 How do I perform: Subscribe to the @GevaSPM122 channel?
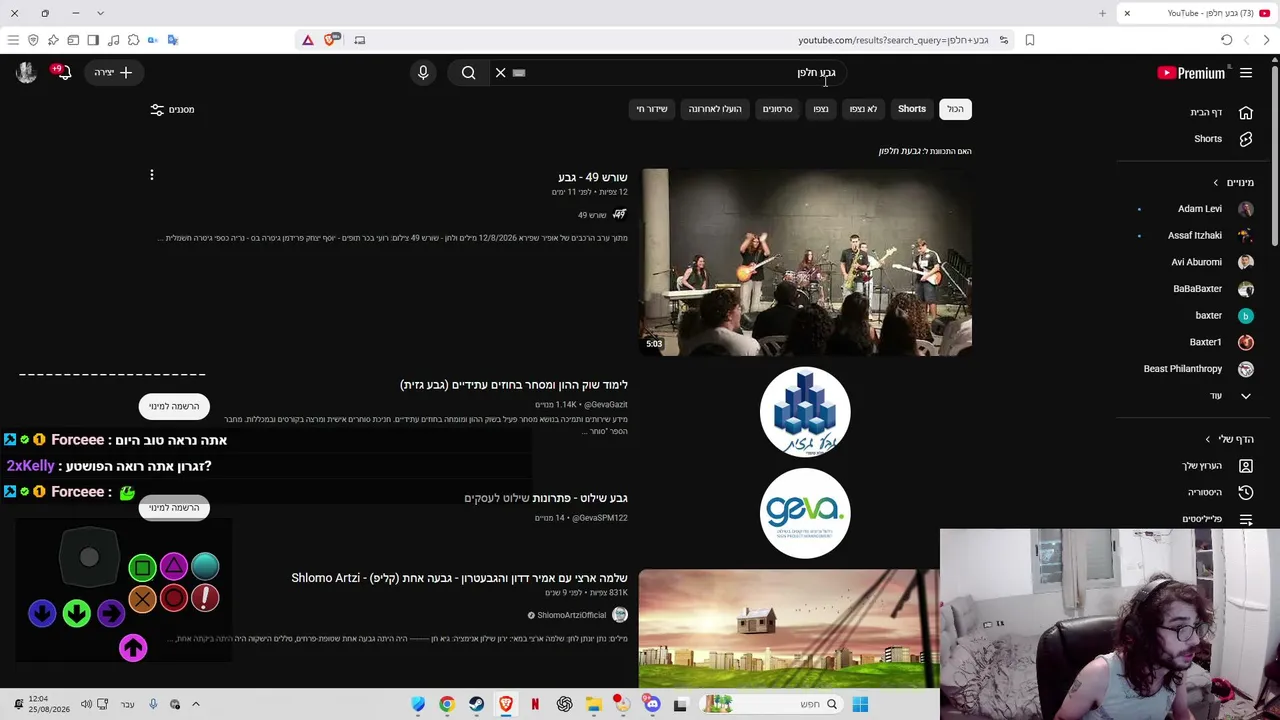[x=175, y=507]
